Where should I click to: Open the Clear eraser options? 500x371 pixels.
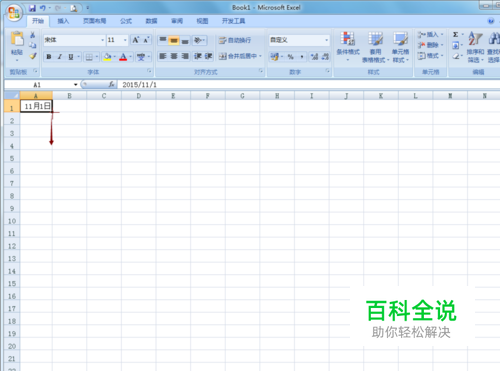[x=456, y=56]
